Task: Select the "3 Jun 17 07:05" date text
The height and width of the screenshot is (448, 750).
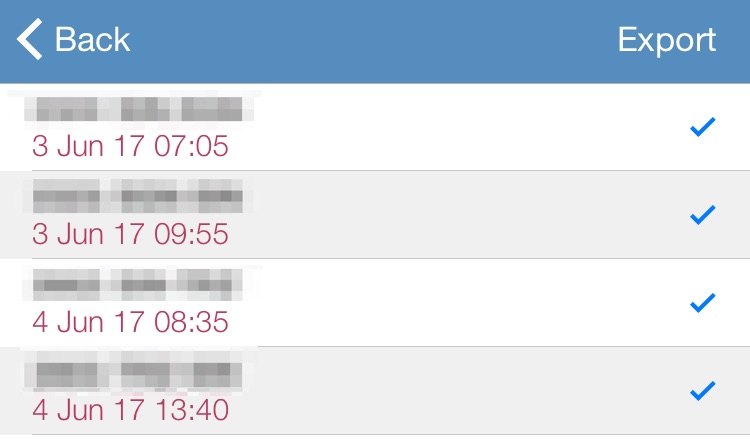Action: pos(130,147)
